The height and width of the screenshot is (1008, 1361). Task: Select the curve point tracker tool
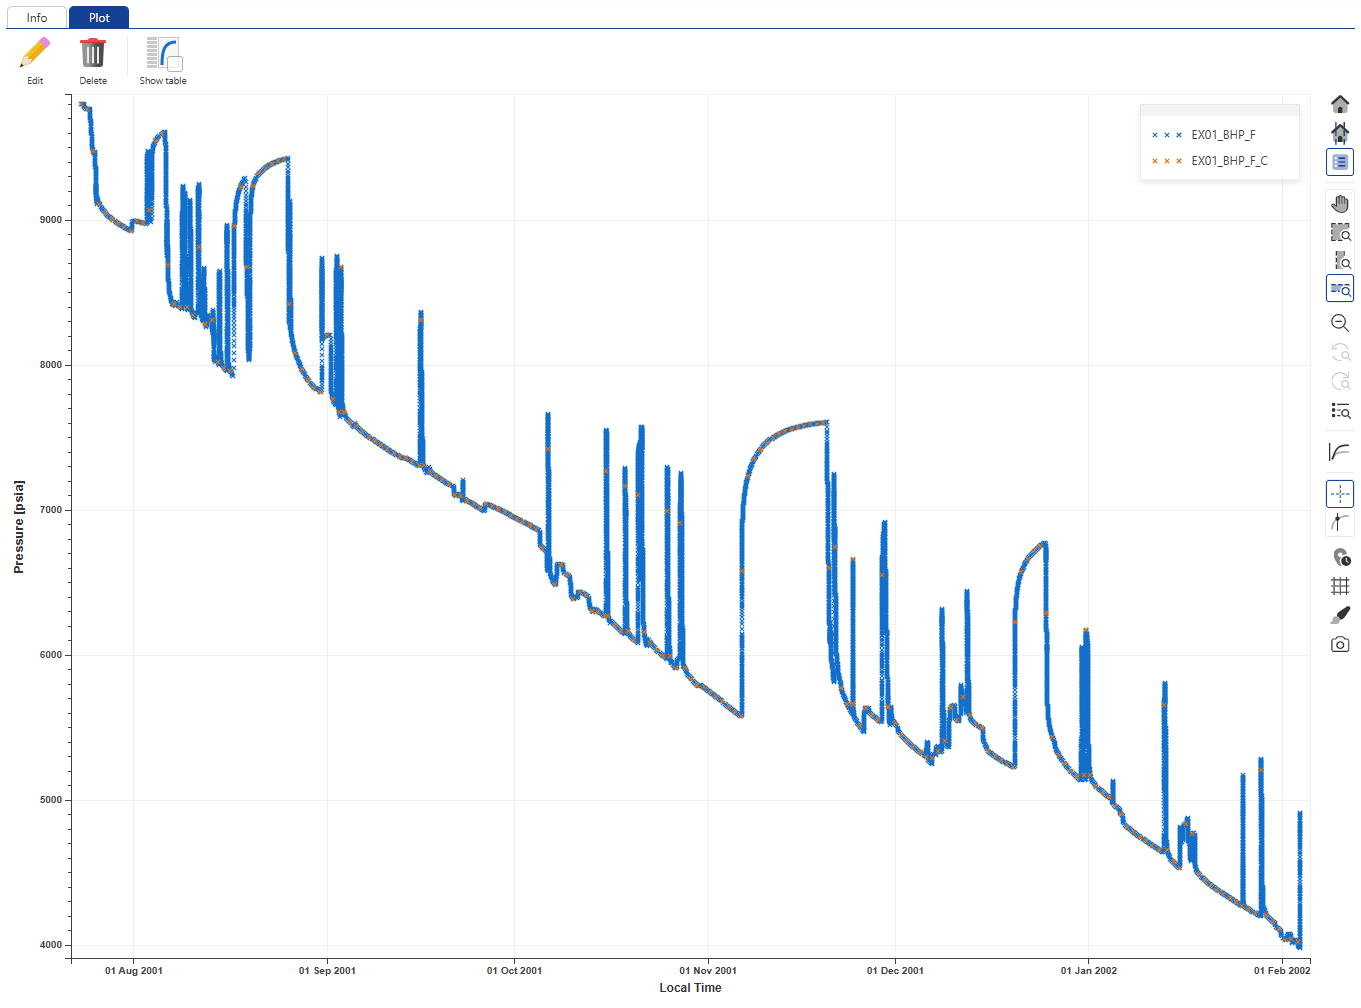(x=1340, y=522)
